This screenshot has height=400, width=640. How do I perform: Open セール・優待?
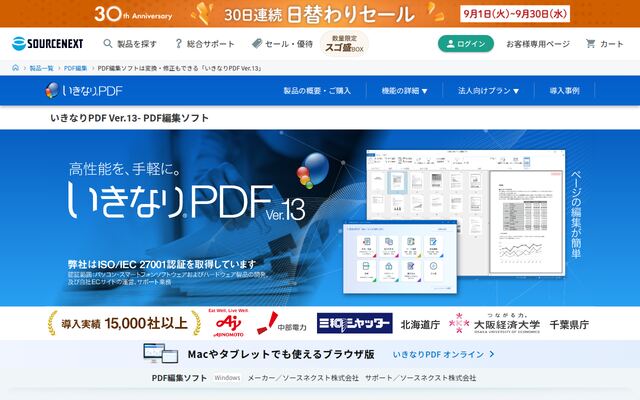pos(289,44)
